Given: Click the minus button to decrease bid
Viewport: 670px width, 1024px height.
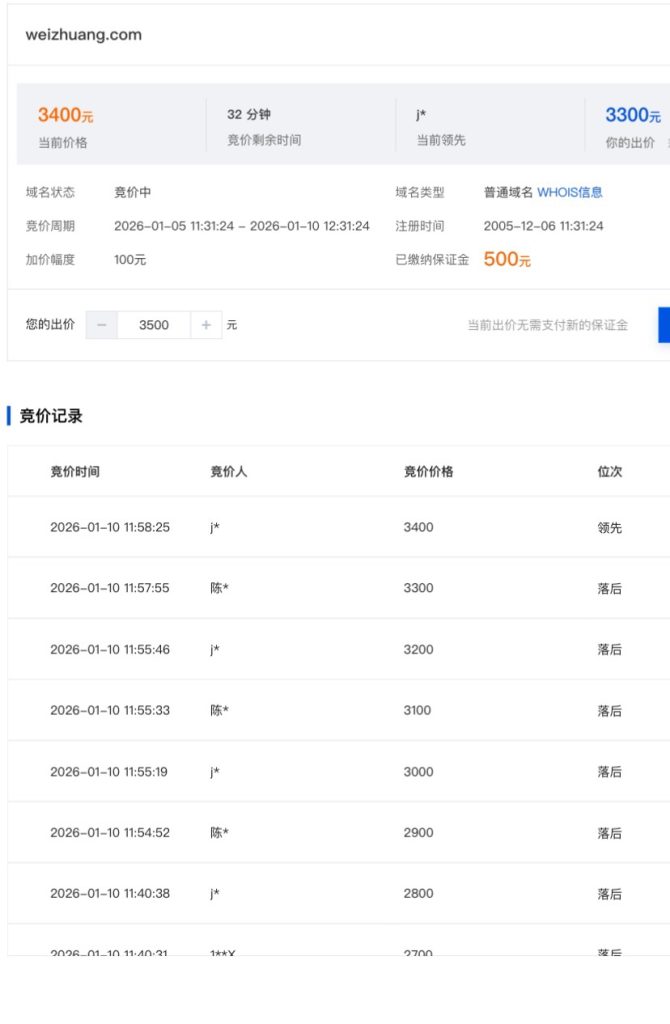Looking at the screenshot, I should click(101, 325).
